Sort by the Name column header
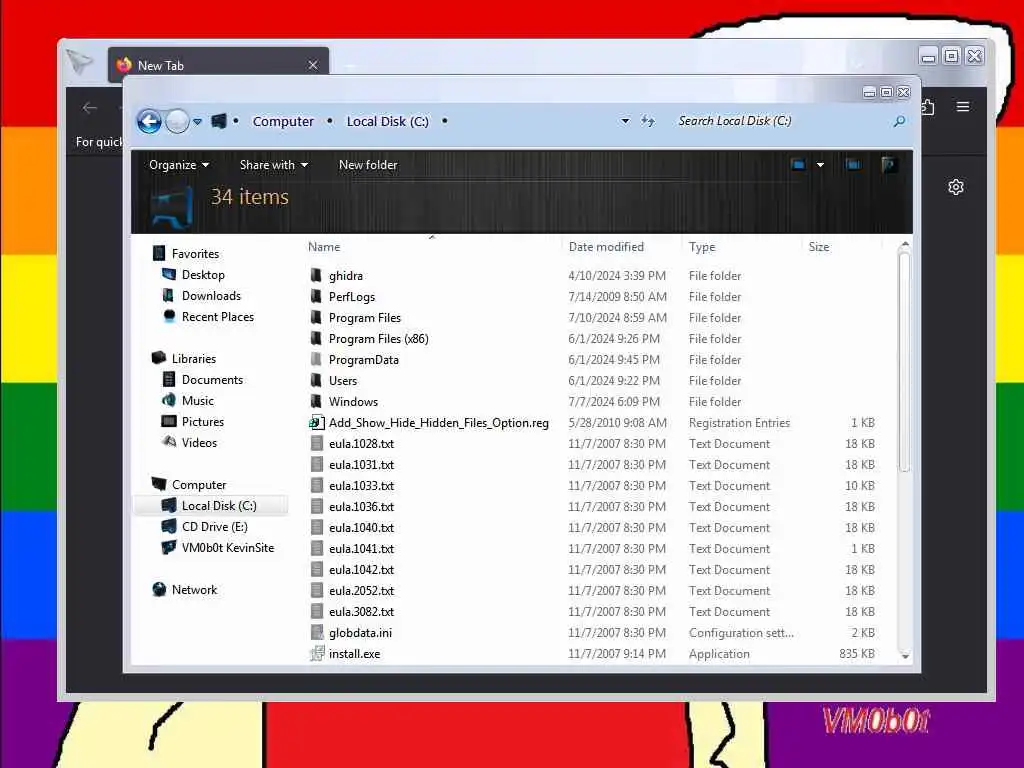 (324, 247)
